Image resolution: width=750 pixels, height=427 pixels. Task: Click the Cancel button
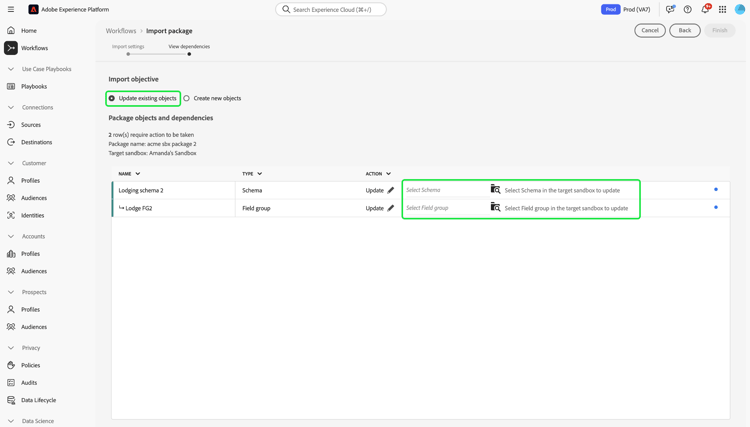click(x=650, y=30)
